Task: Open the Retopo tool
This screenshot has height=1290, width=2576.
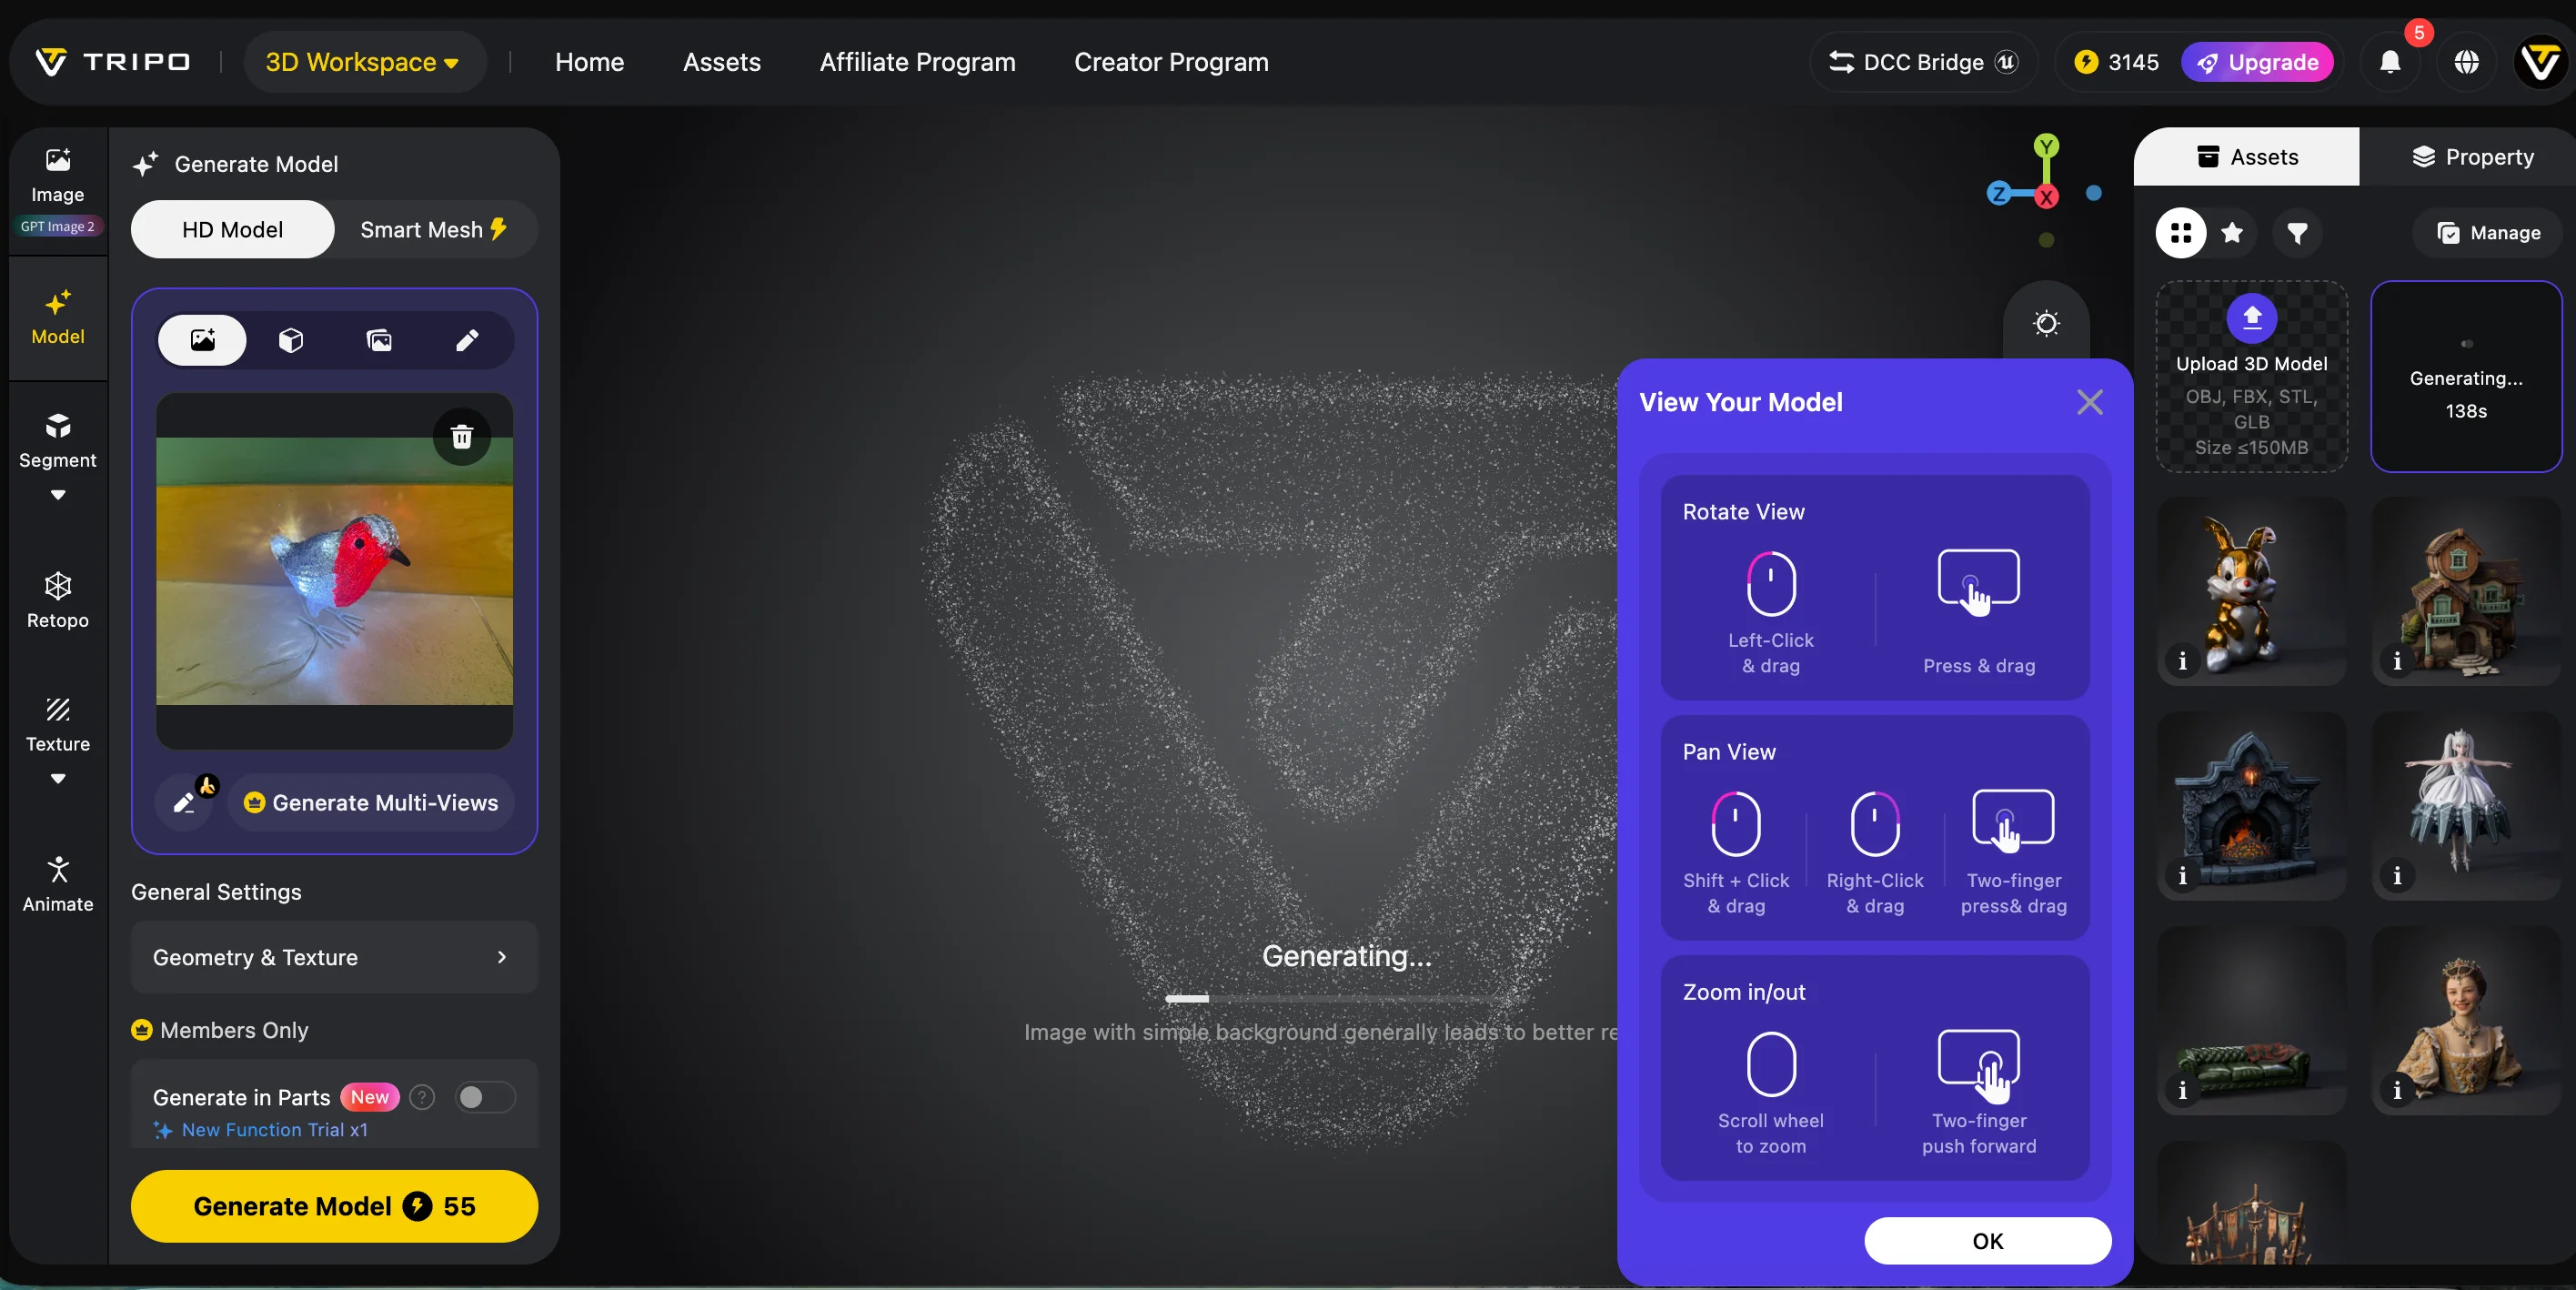Action: (58, 600)
